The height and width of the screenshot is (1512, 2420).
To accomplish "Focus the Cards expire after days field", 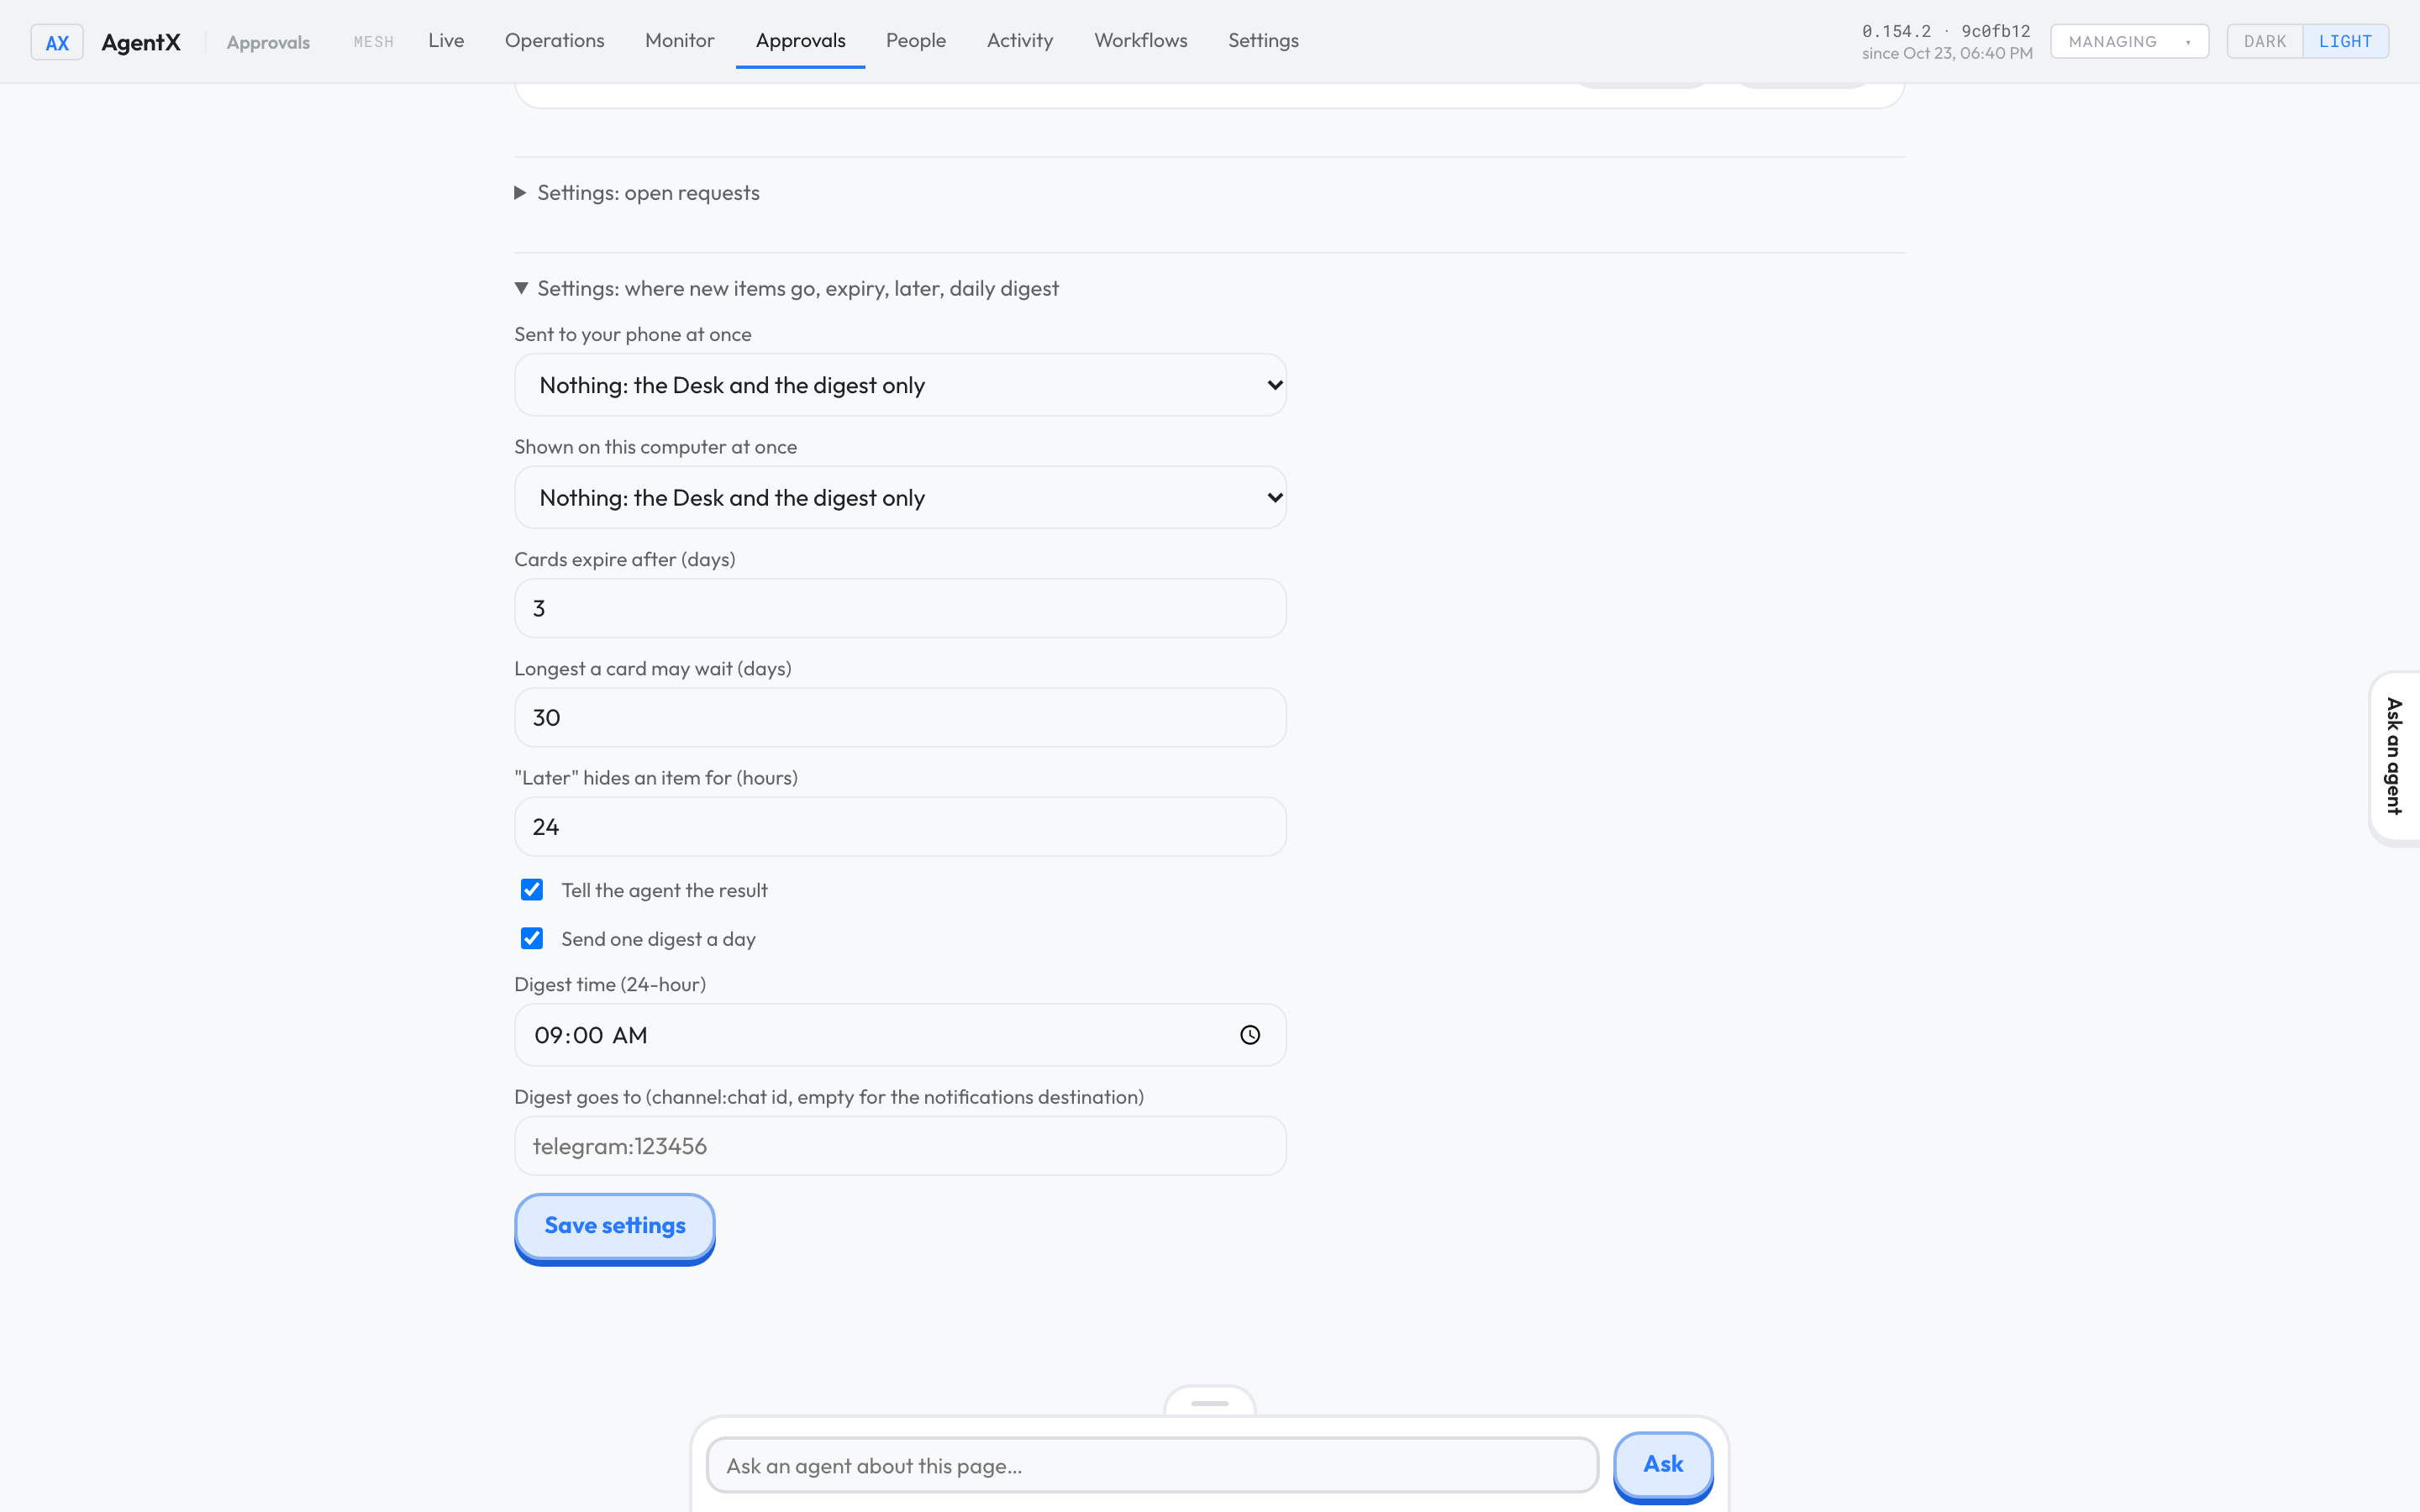I will pyautogui.click(x=900, y=608).
